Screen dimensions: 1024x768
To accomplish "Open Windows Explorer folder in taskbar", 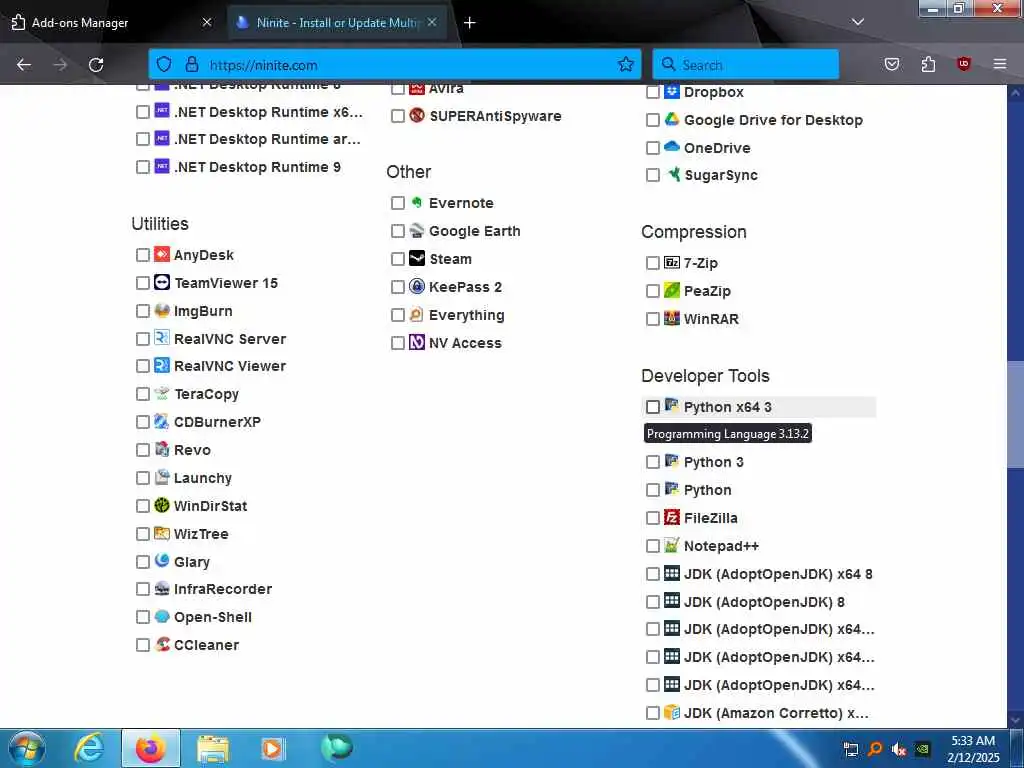I will (x=213, y=749).
